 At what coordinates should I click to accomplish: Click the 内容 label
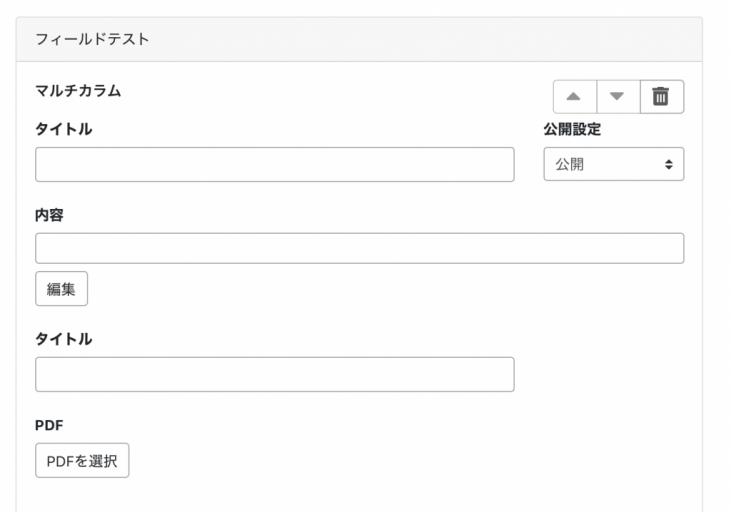(x=50, y=213)
